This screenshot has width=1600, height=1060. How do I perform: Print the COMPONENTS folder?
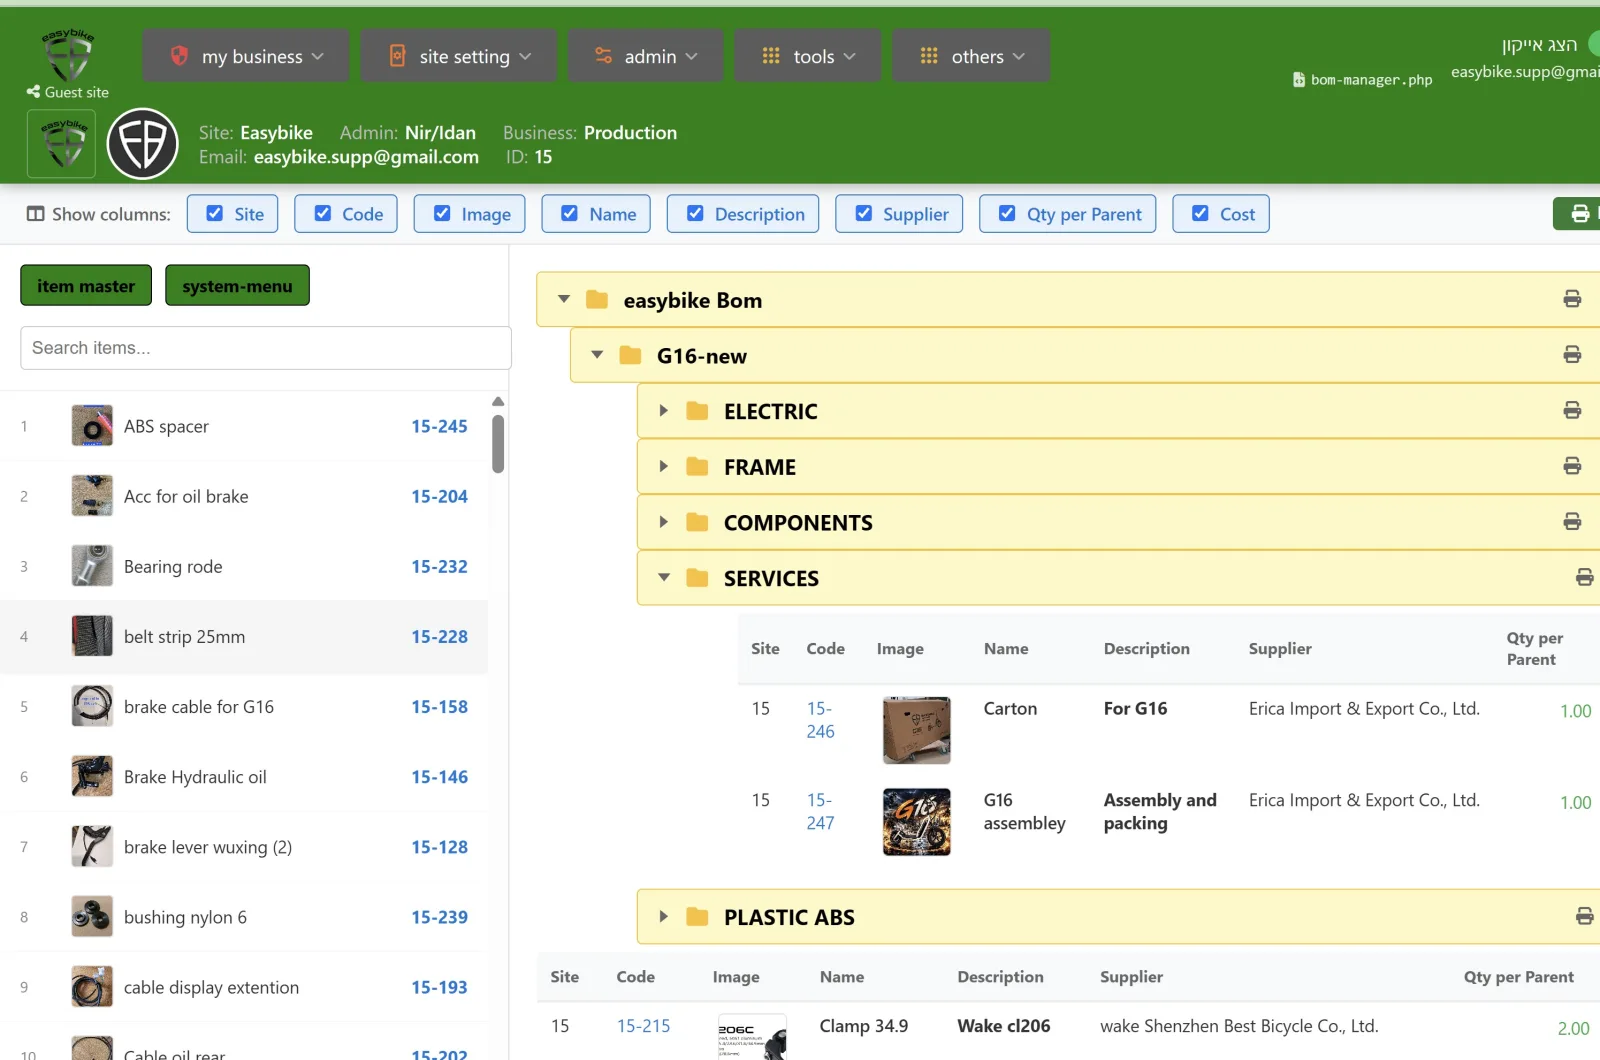[1572, 522]
